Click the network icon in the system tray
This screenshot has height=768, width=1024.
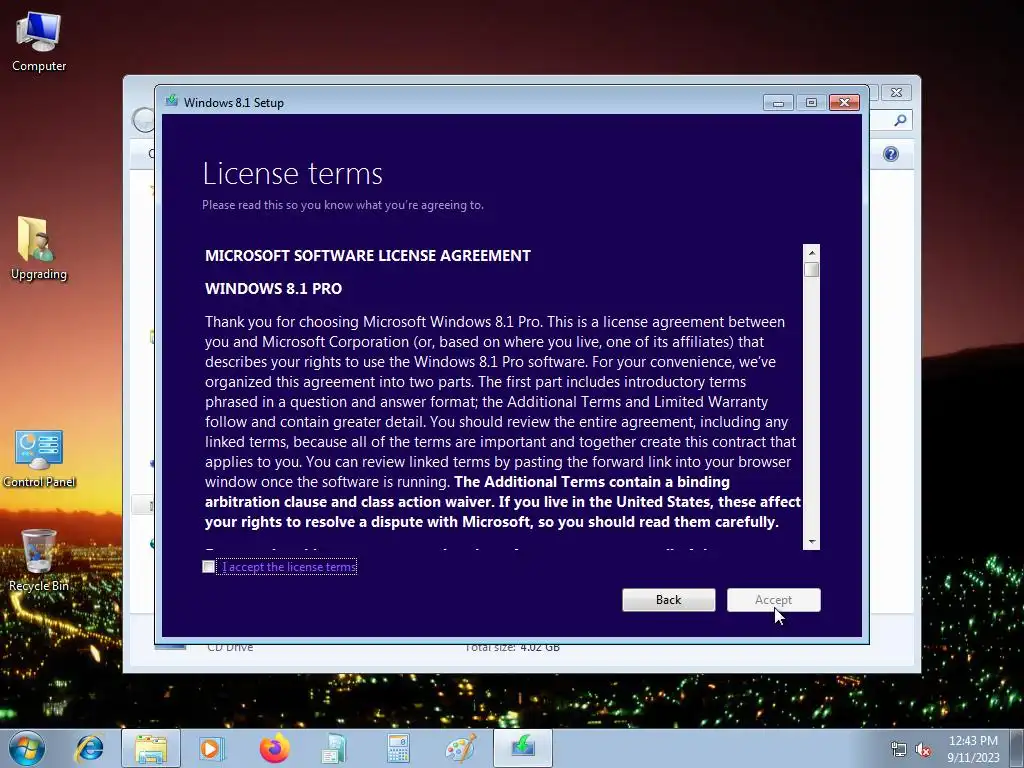pos(899,750)
